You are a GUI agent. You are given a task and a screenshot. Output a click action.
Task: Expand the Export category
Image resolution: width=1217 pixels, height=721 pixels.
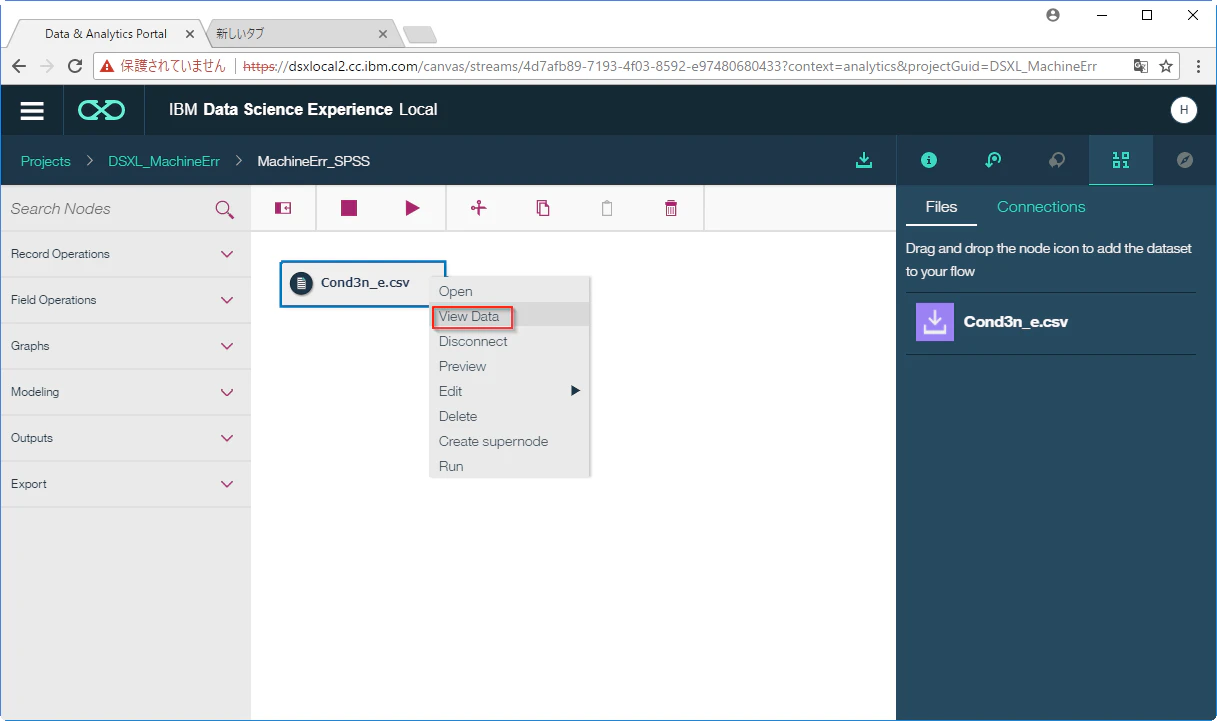125,484
